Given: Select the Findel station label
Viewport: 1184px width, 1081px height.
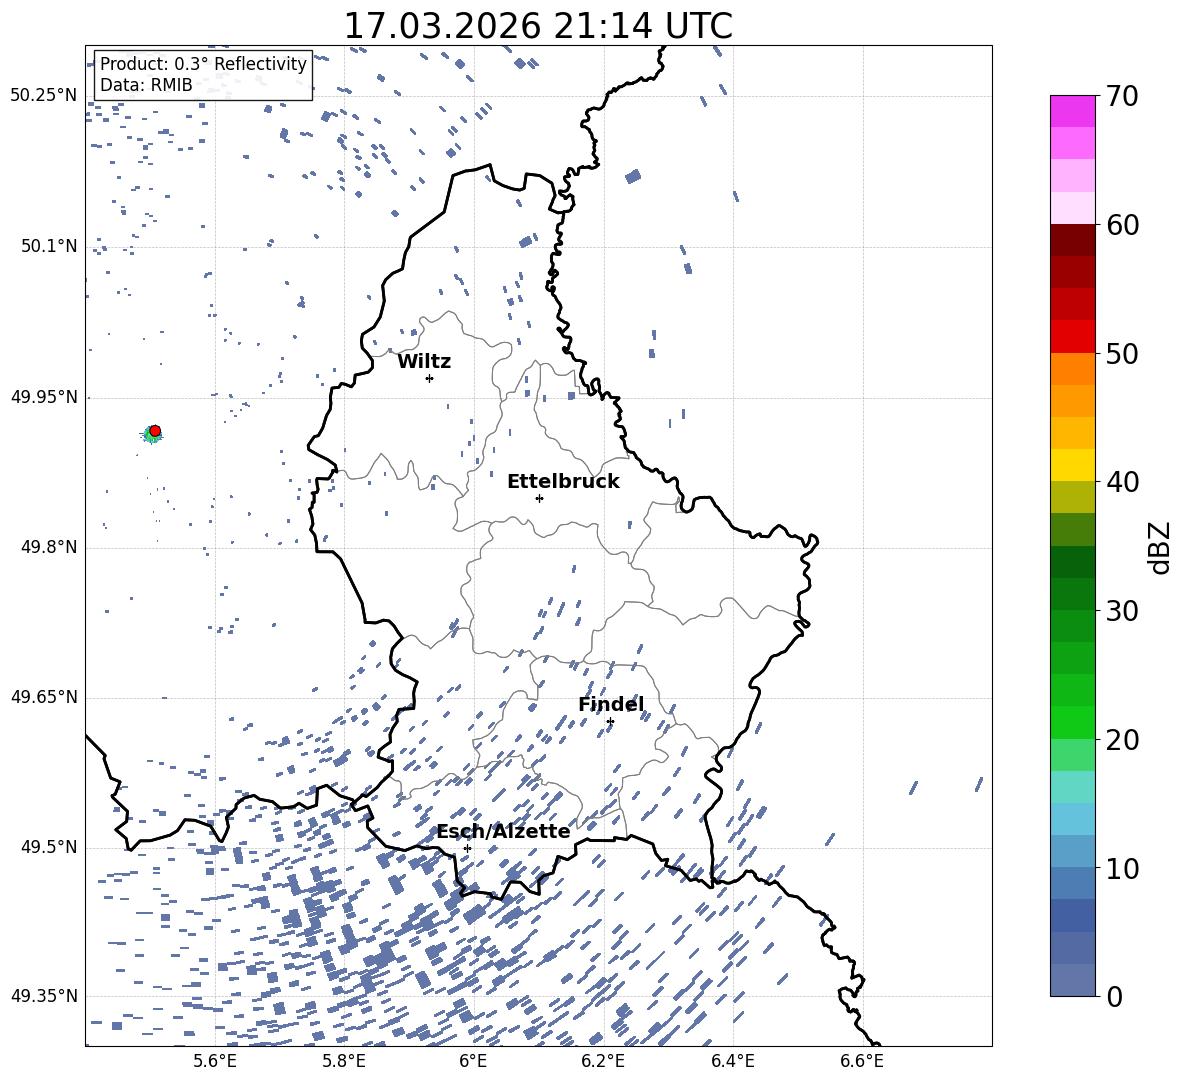Looking at the screenshot, I should click(x=611, y=704).
